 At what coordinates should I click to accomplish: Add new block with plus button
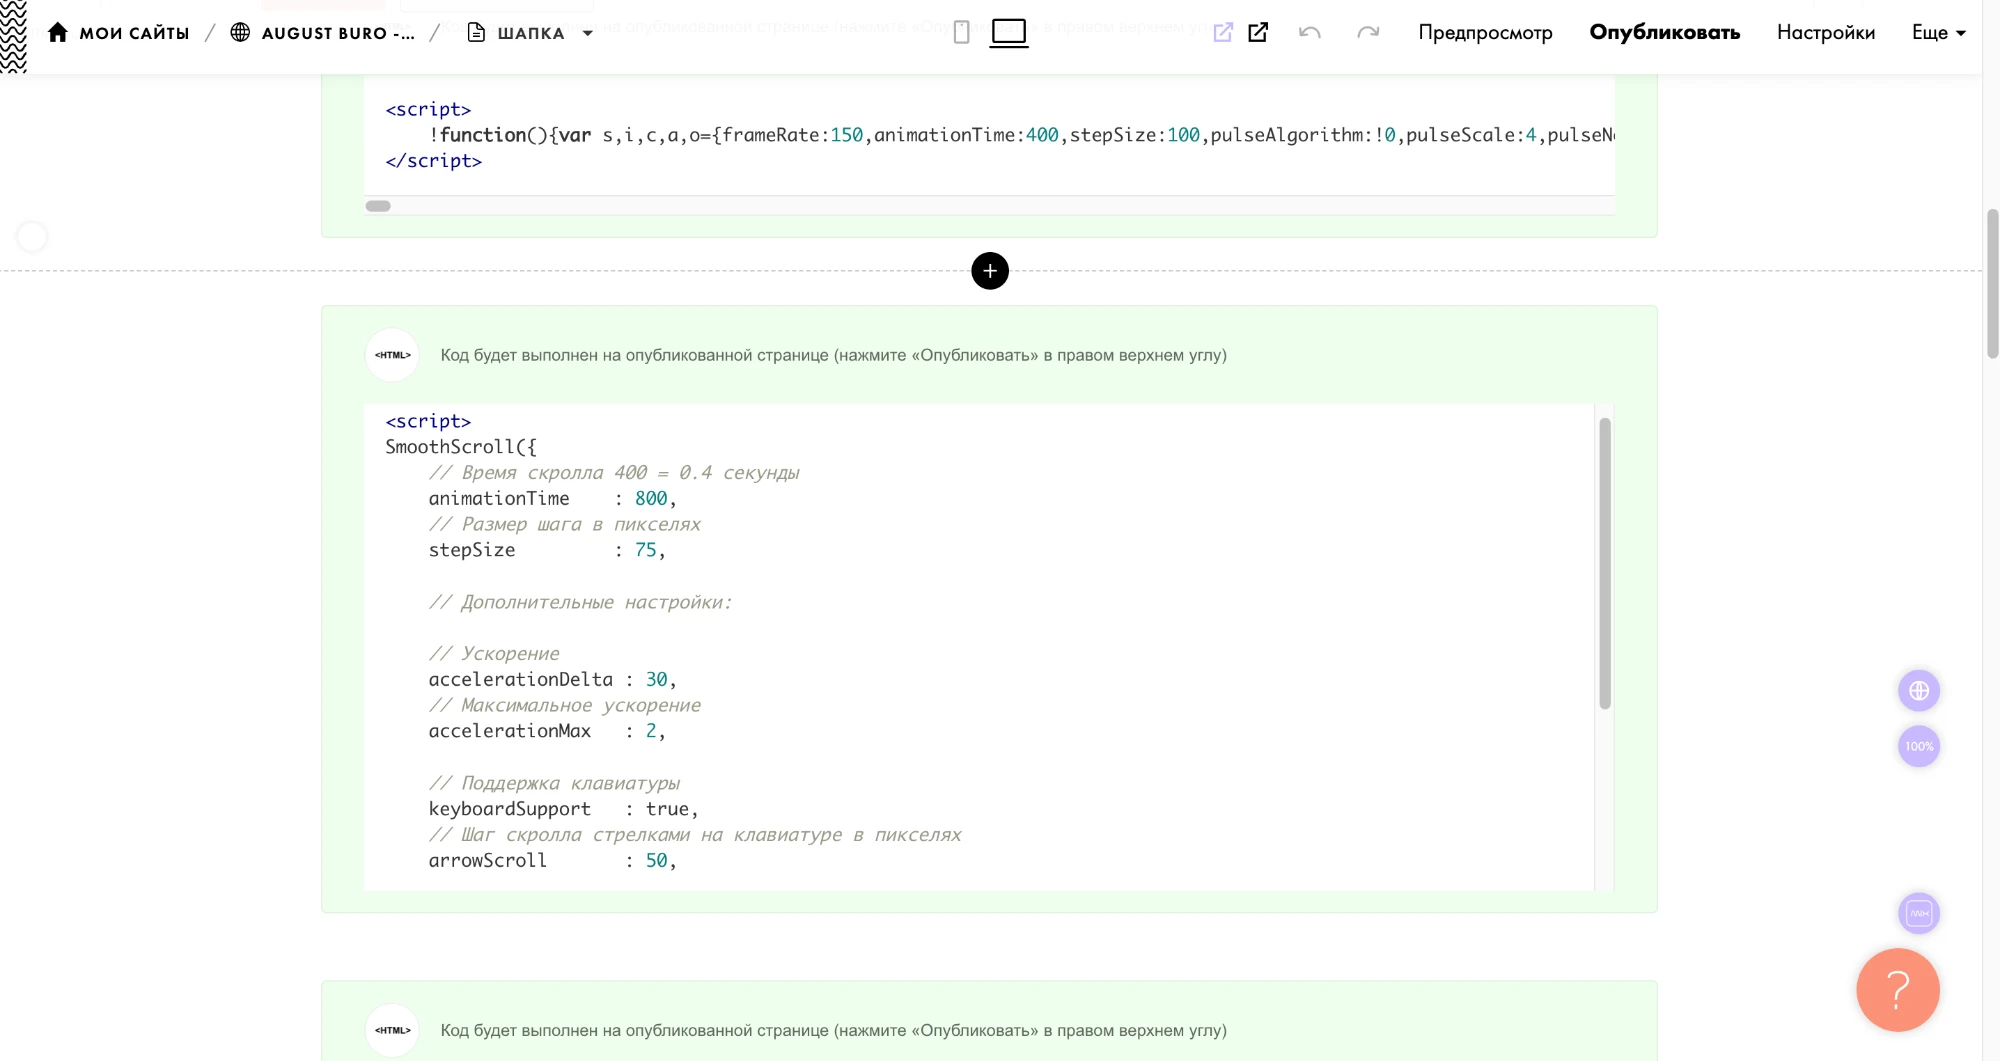[x=990, y=271]
